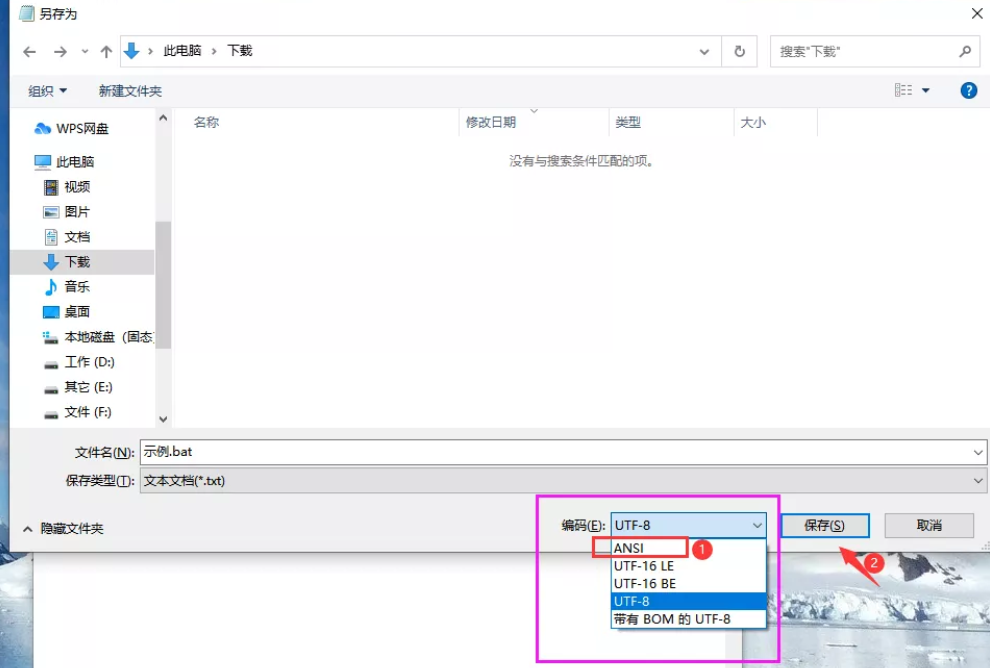Choose ANSI from encoding list
The image size is (990, 668).
[x=629, y=548]
